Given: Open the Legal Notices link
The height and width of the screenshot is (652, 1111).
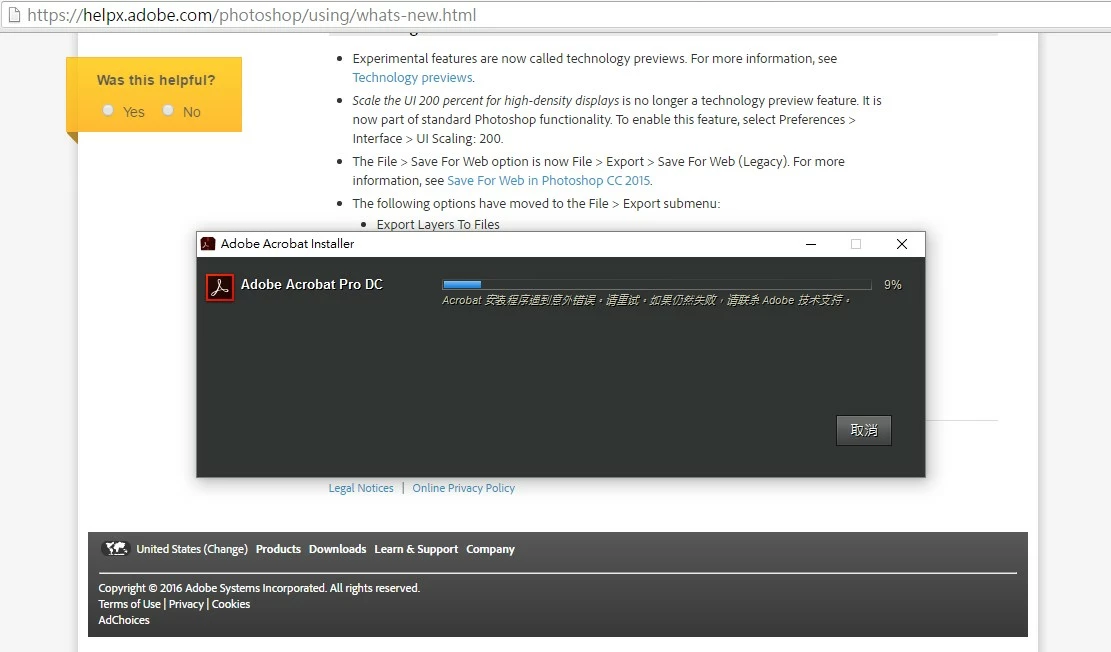Looking at the screenshot, I should 361,488.
